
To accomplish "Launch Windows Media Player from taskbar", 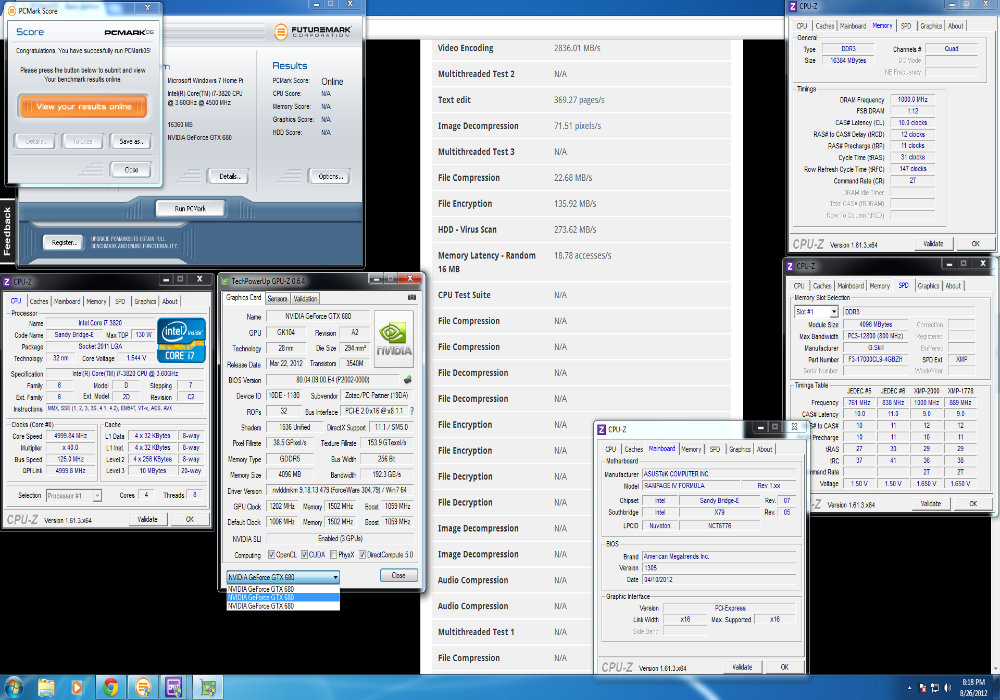I will [x=77, y=687].
